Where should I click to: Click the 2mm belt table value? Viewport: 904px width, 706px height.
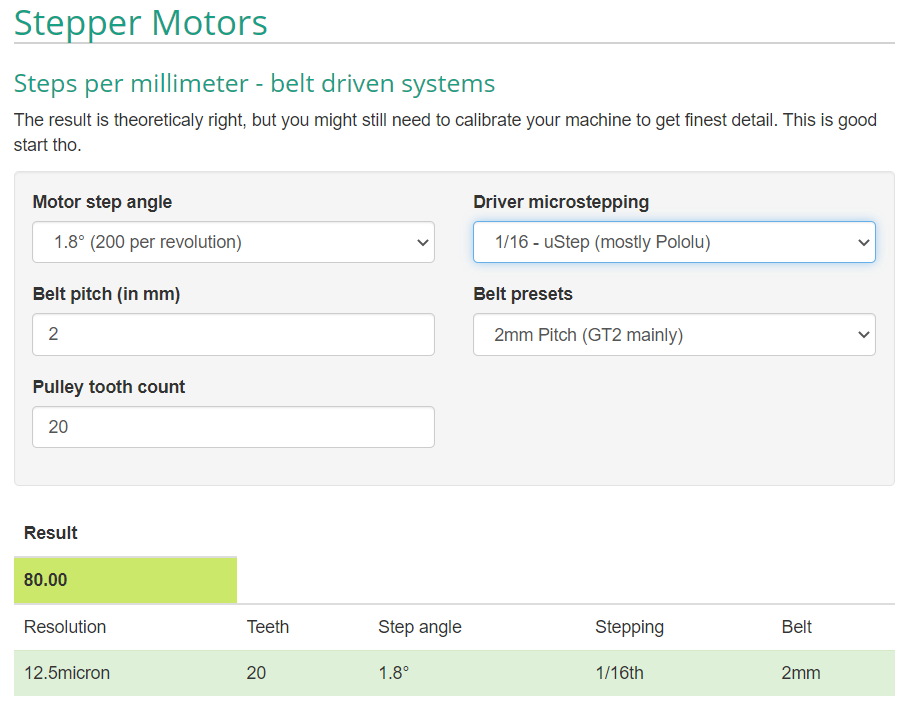[x=800, y=673]
